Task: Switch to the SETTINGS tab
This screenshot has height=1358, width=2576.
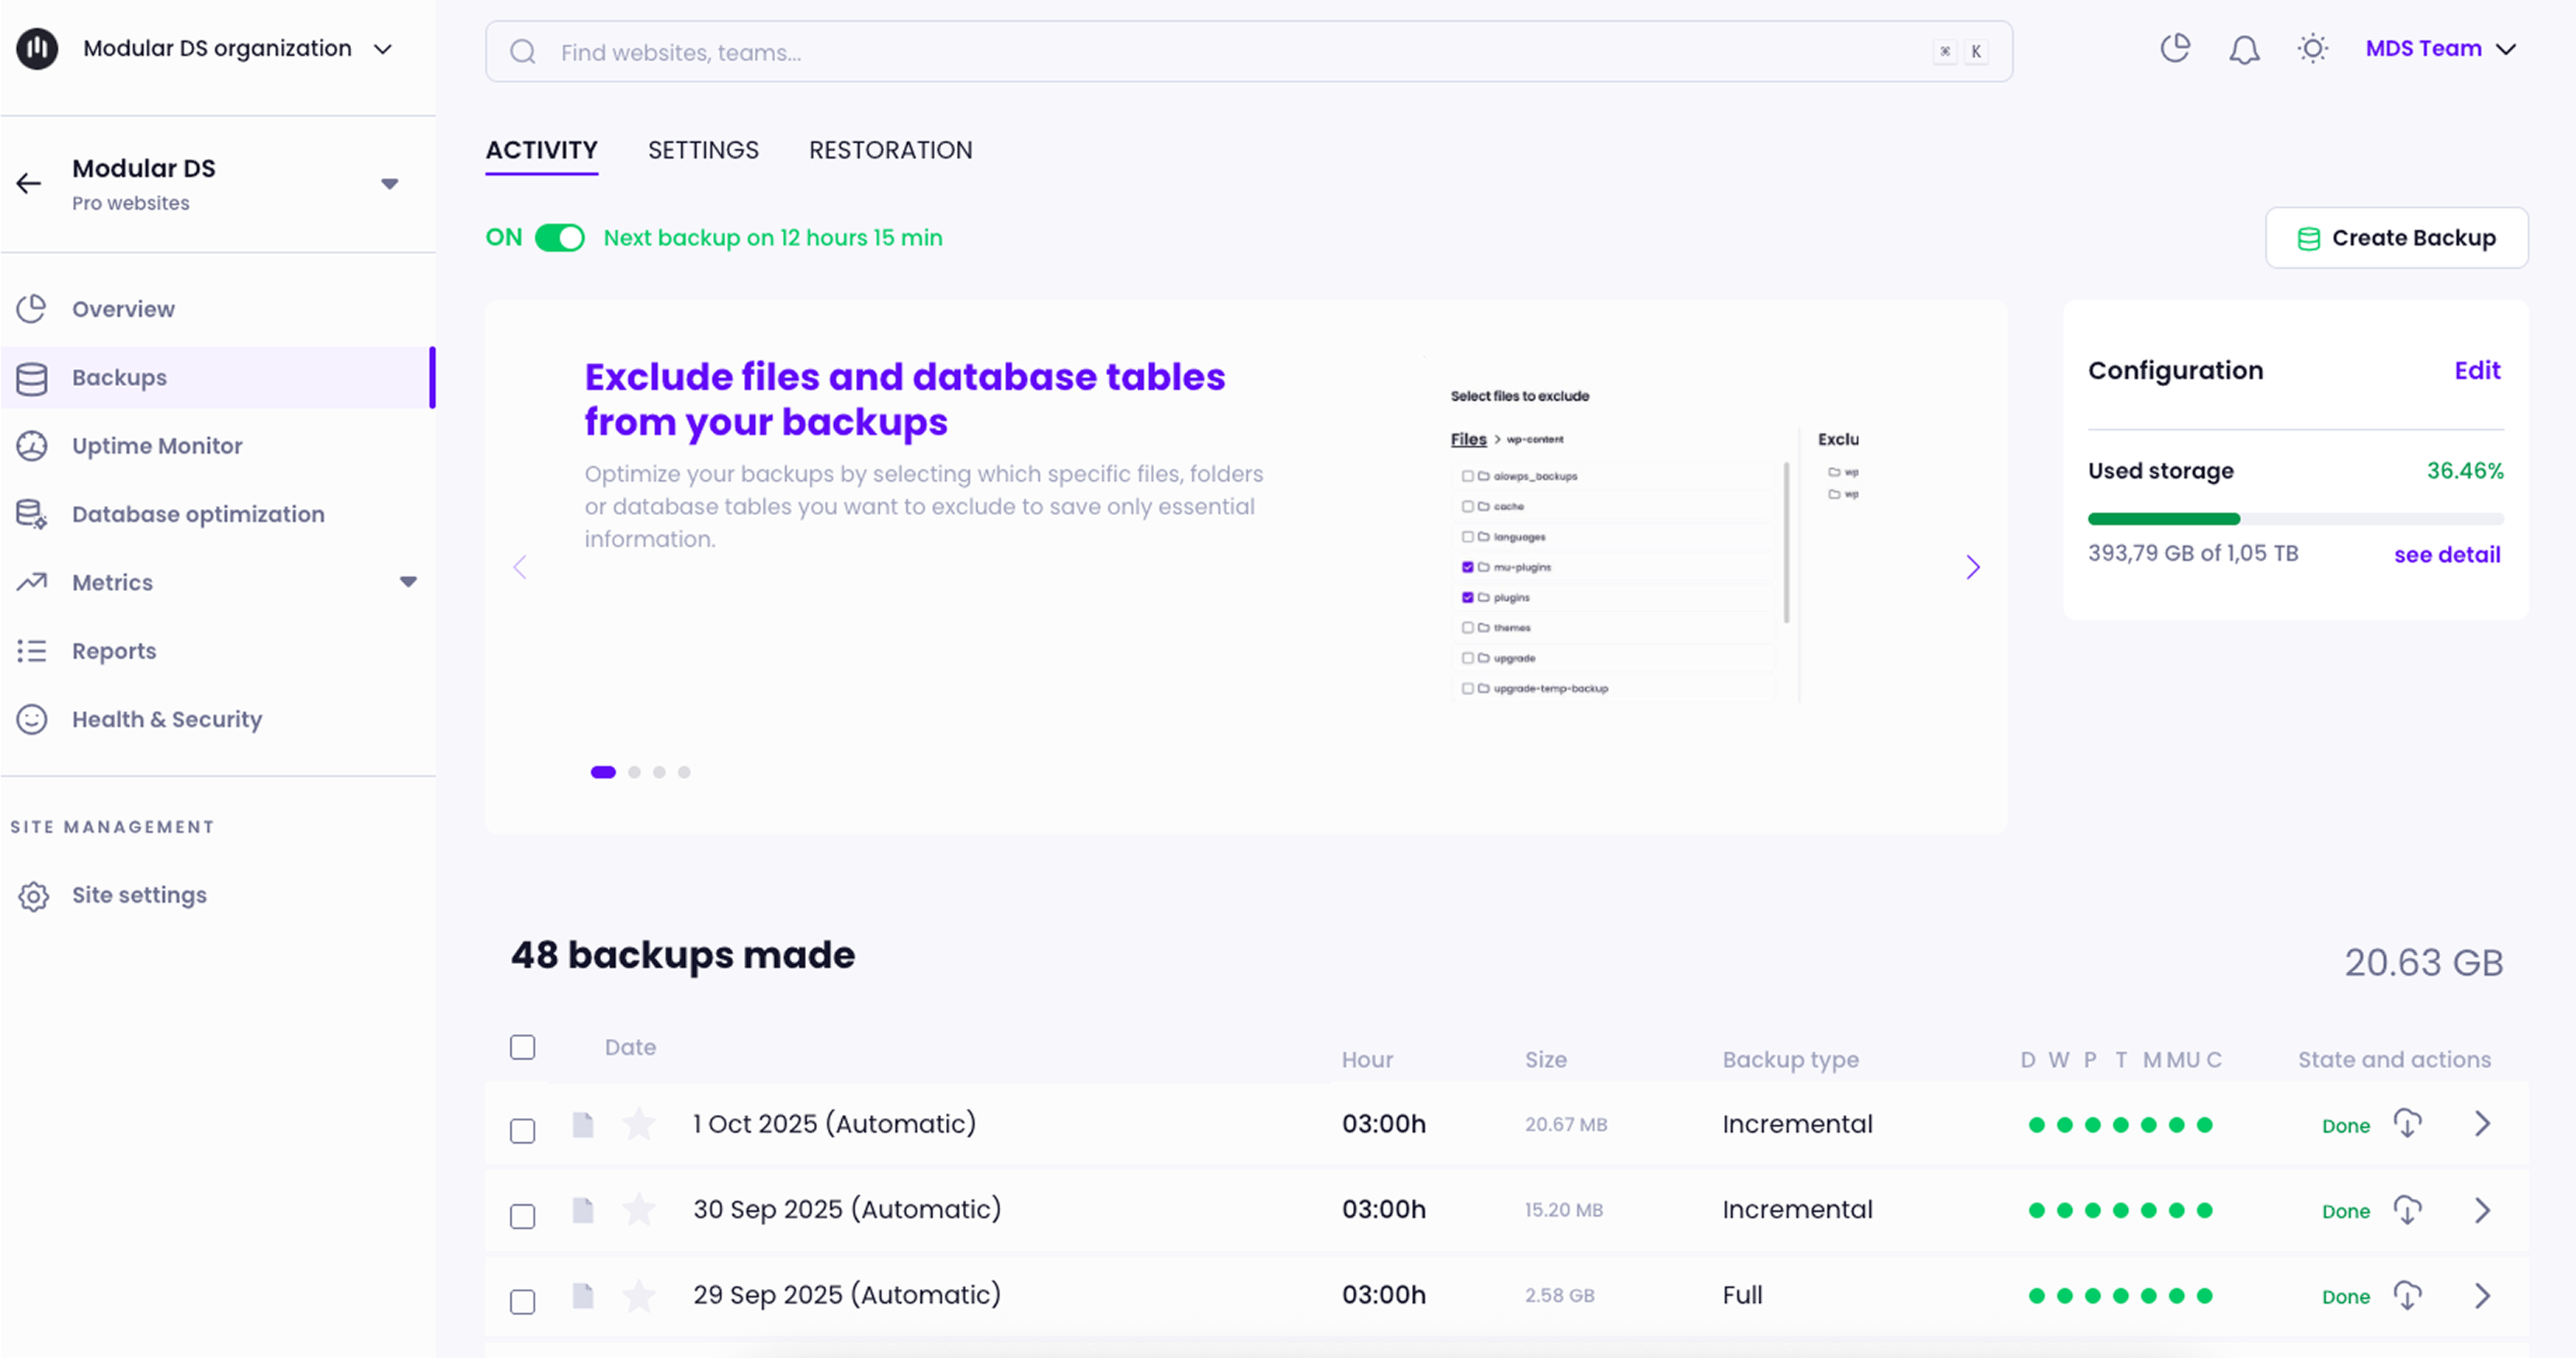Action: 703,150
